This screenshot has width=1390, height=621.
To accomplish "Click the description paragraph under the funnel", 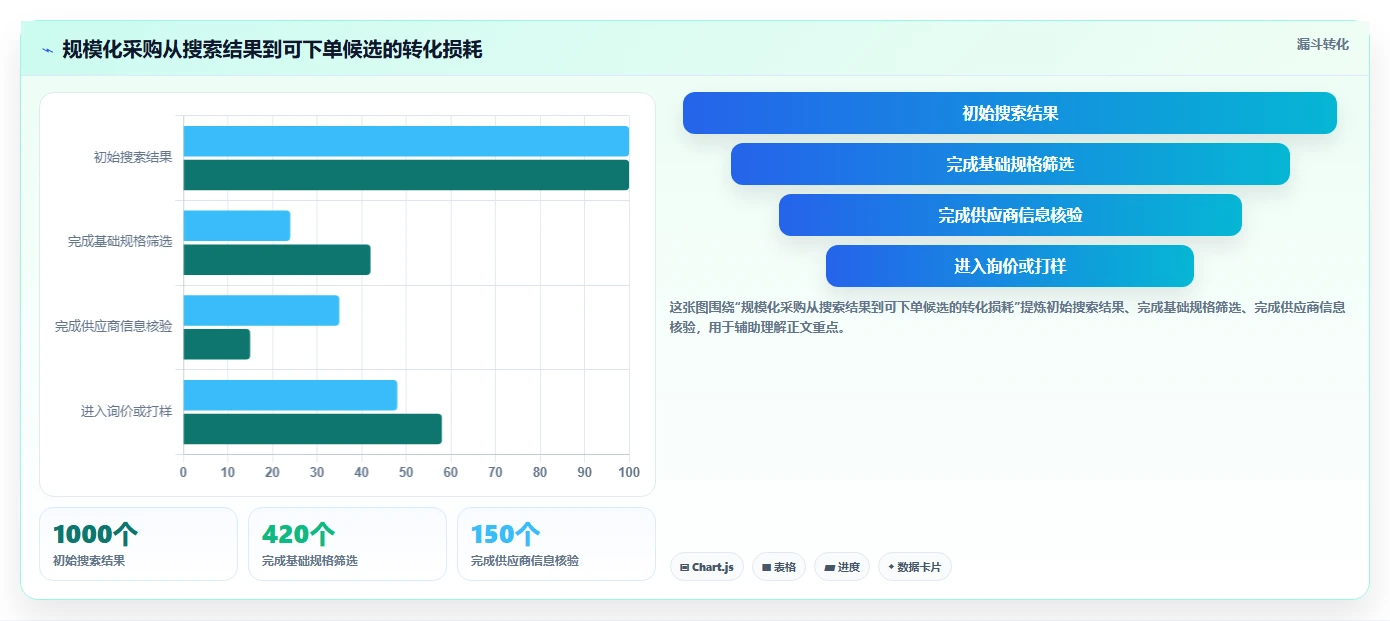I will point(1008,317).
